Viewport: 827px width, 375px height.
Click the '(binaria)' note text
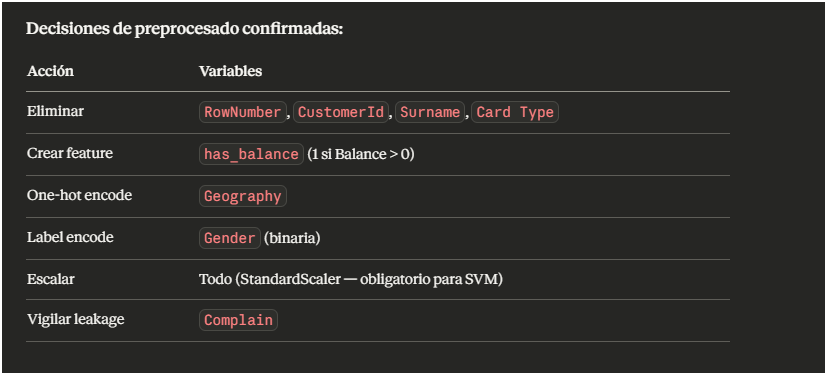[x=292, y=238]
